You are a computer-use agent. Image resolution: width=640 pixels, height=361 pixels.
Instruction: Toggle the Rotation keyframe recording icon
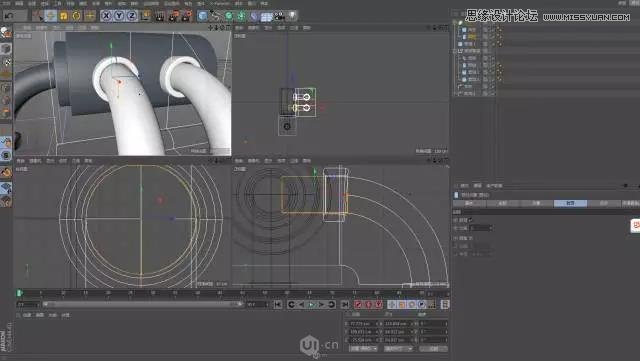[411, 304]
